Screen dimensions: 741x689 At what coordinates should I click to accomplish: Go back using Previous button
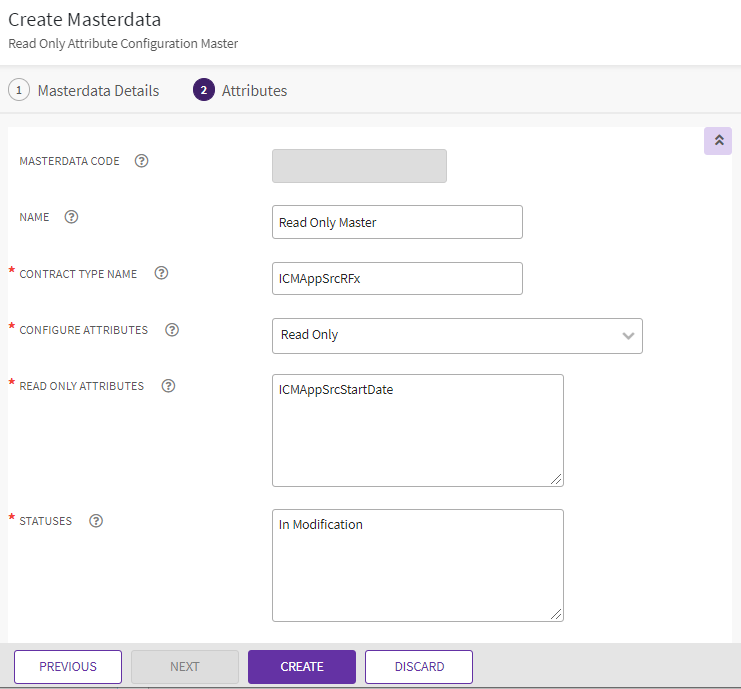click(x=68, y=667)
